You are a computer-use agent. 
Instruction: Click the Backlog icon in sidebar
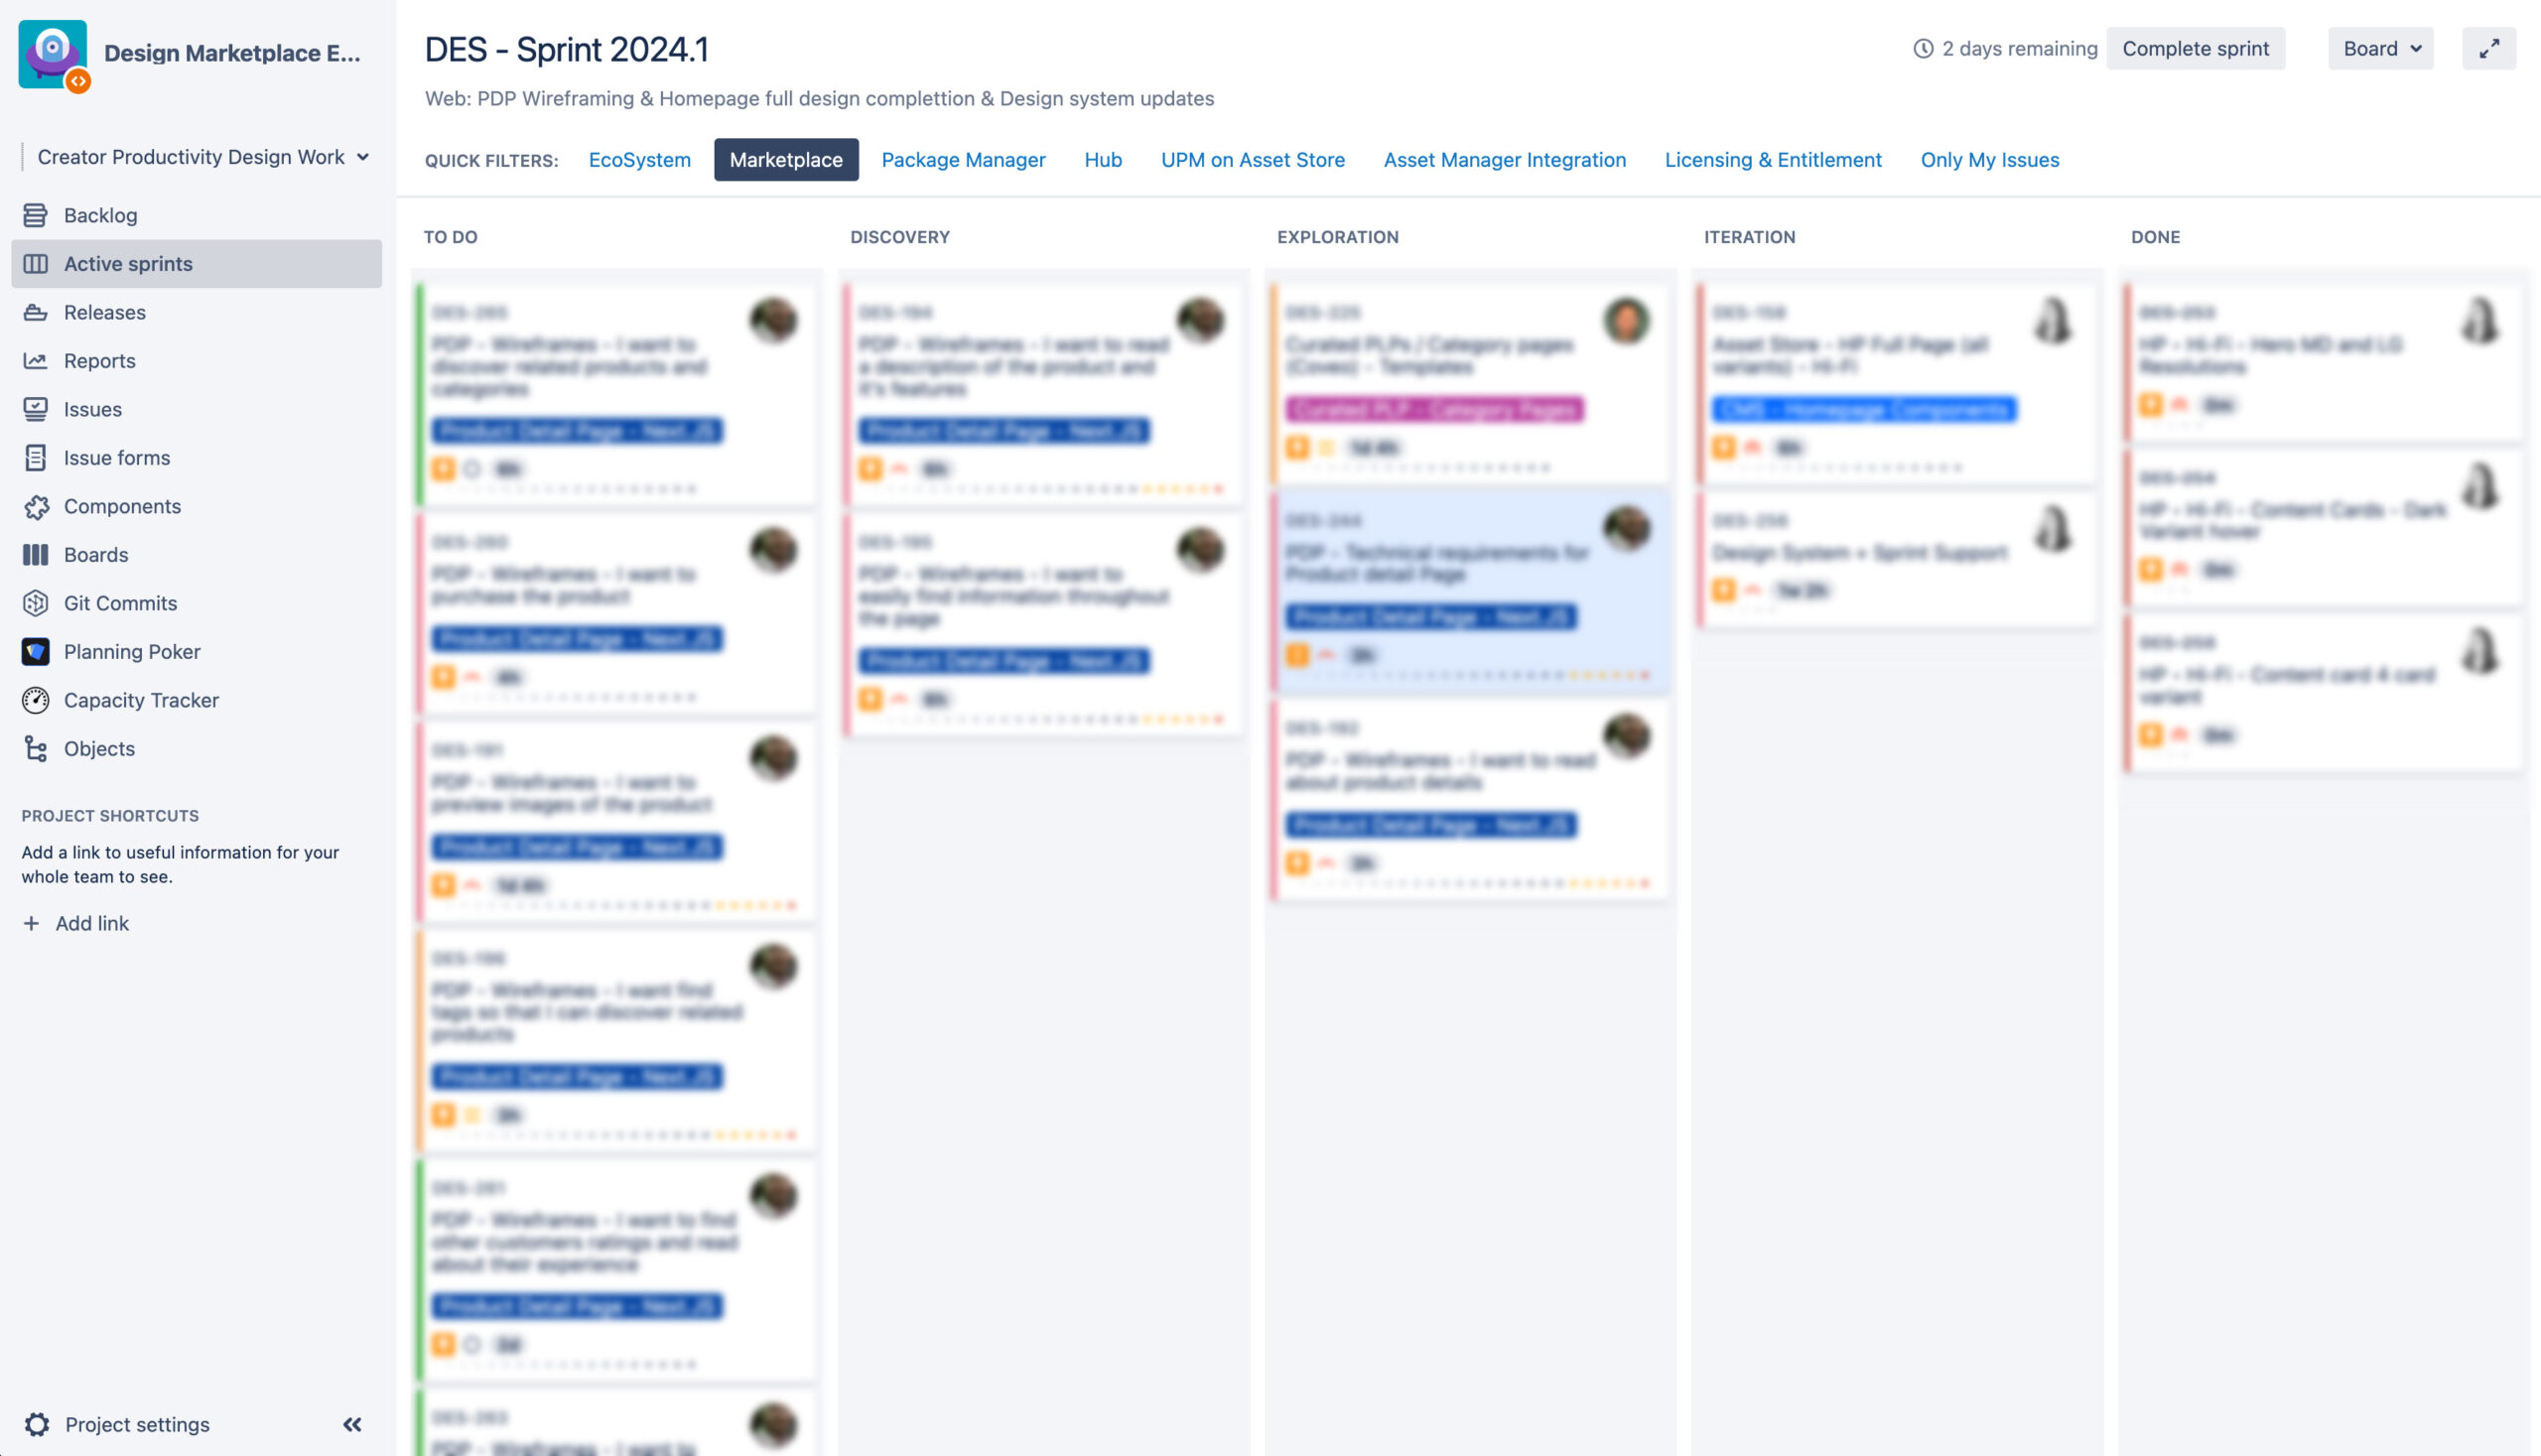click(35, 213)
